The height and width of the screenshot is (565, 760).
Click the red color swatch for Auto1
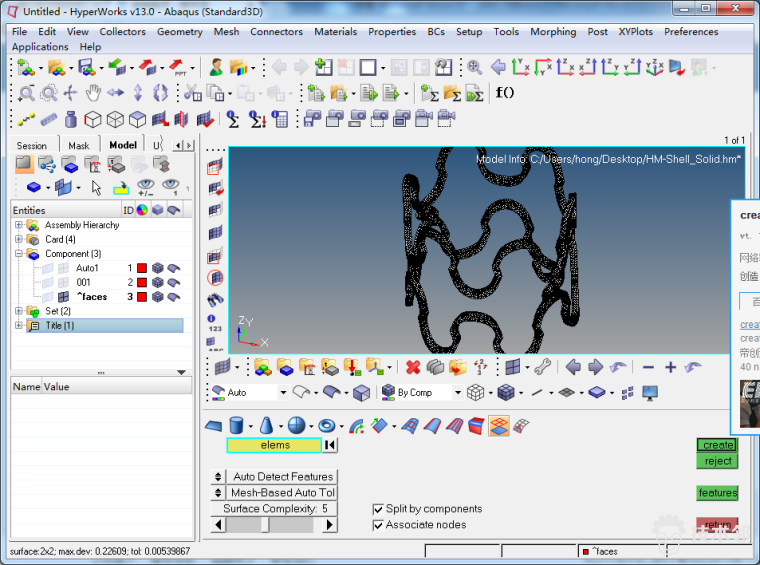(x=142, y=268)
